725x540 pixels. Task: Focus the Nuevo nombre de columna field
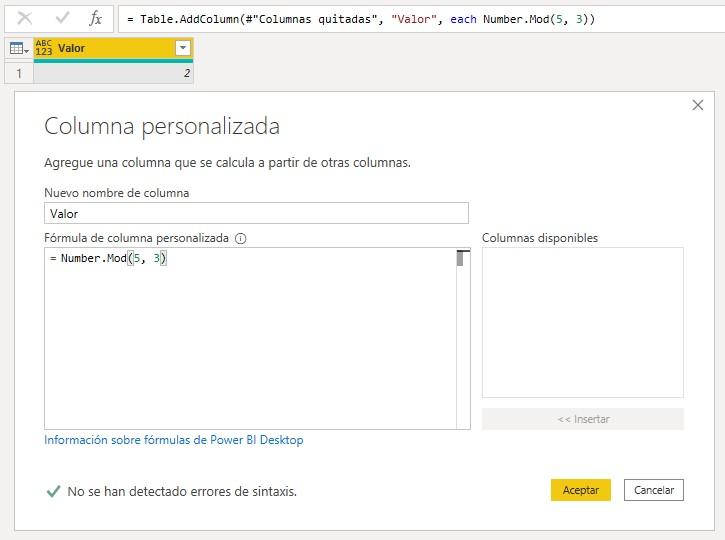(x=256, y=213)
